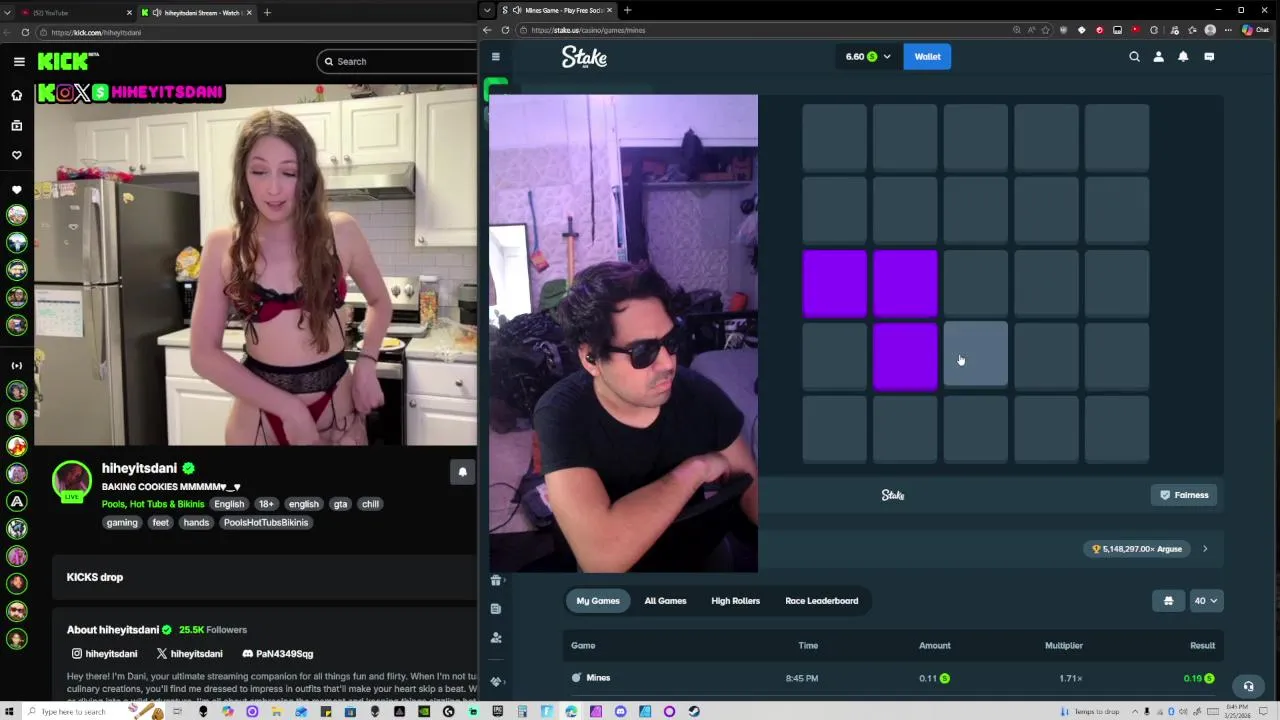The height and width of the screenshot is (720, 1280).
Task: Select the All Games tab
Action: click(665, 601)
